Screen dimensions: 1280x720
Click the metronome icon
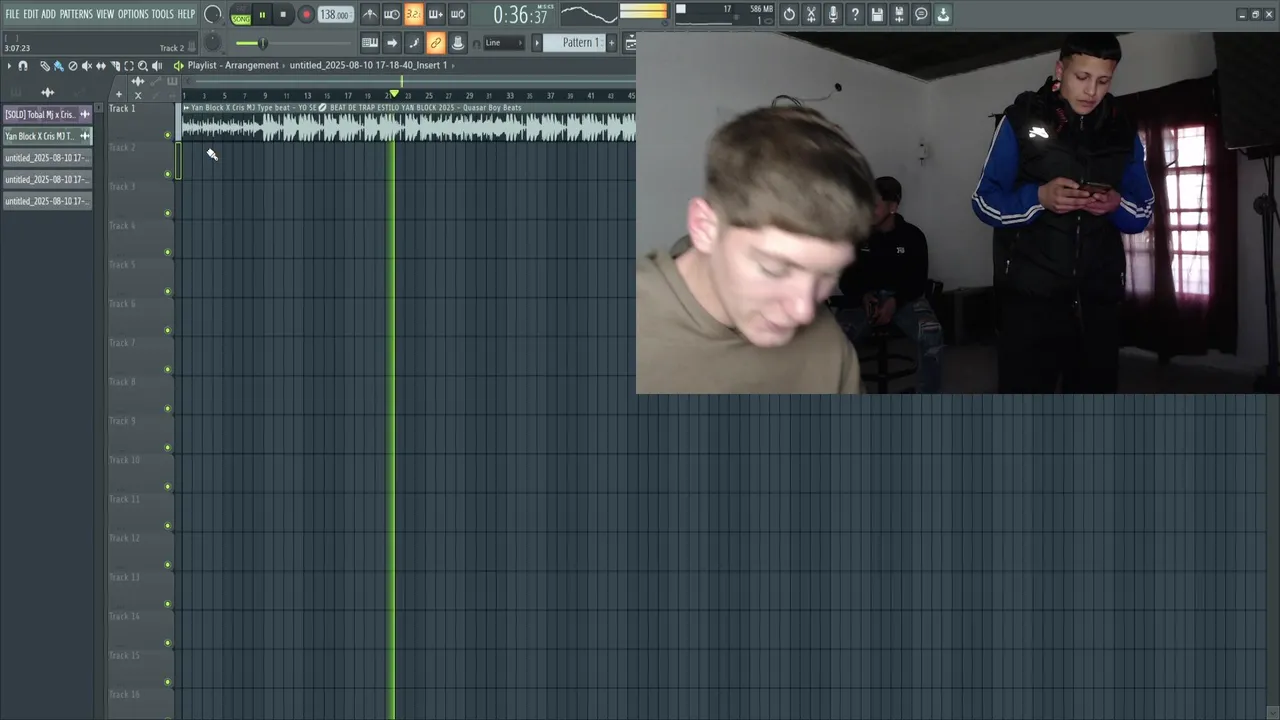370,14
